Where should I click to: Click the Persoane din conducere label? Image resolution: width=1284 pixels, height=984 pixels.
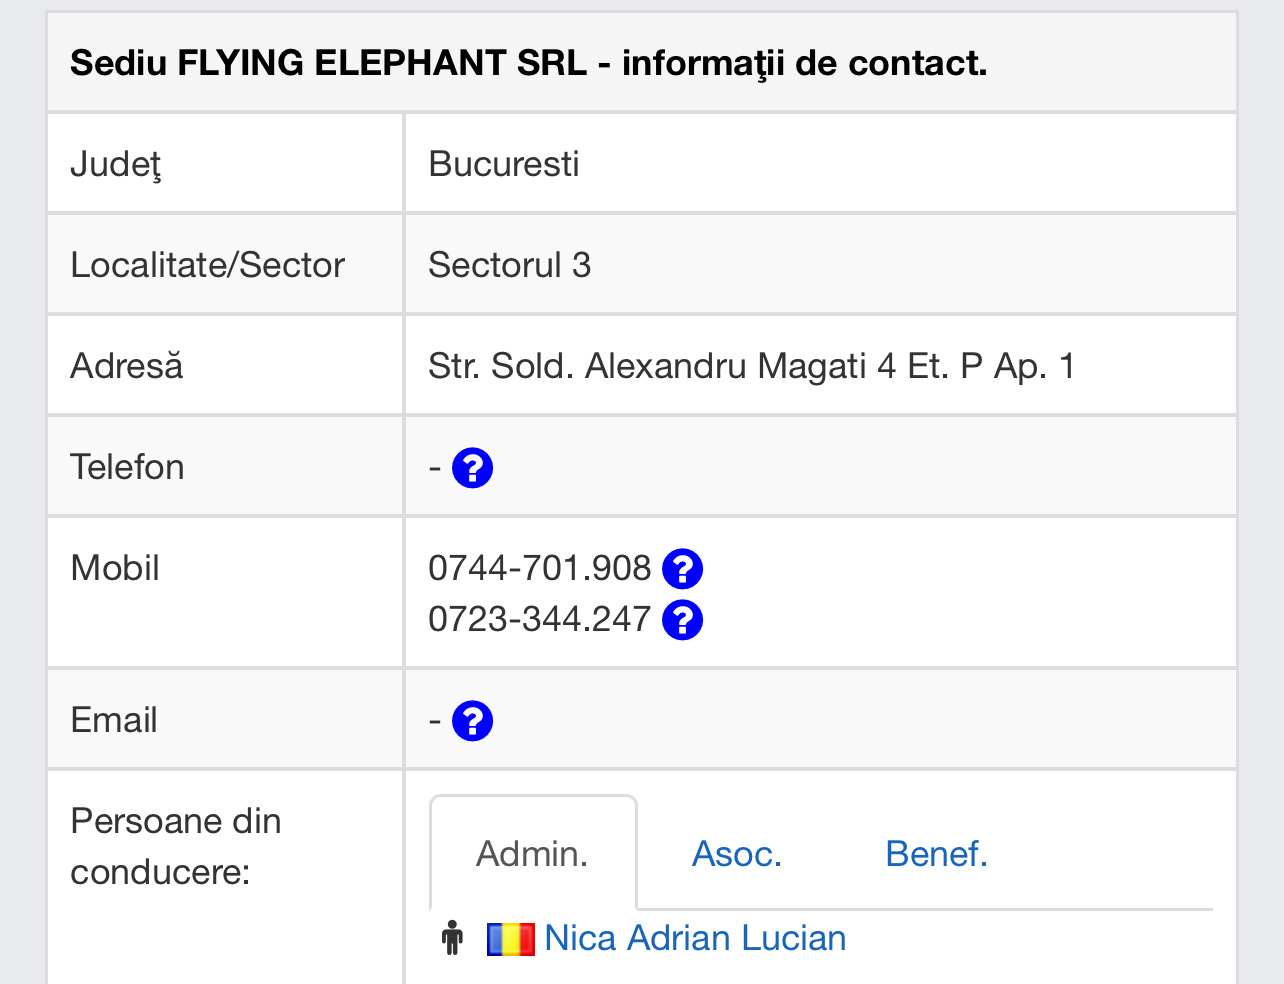pos(176,846)
